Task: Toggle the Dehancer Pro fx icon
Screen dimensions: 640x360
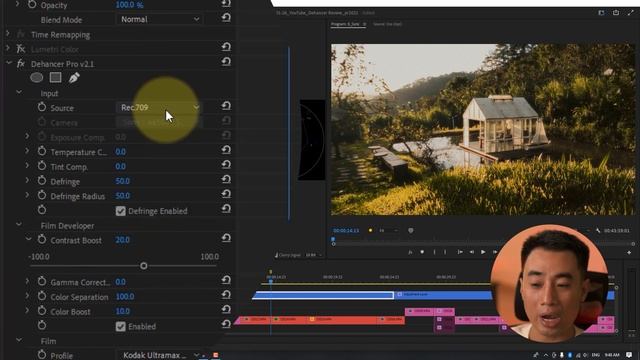Action: 21,64
